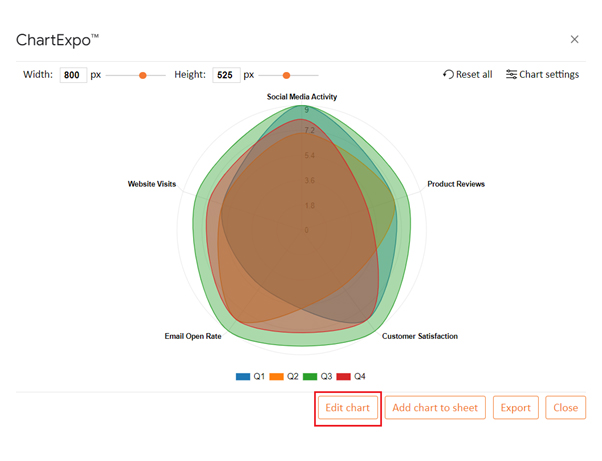Click Add chart to sheet button
This screenshot has width=602, height=461.
pyautogui.click(x=435, y=408)
